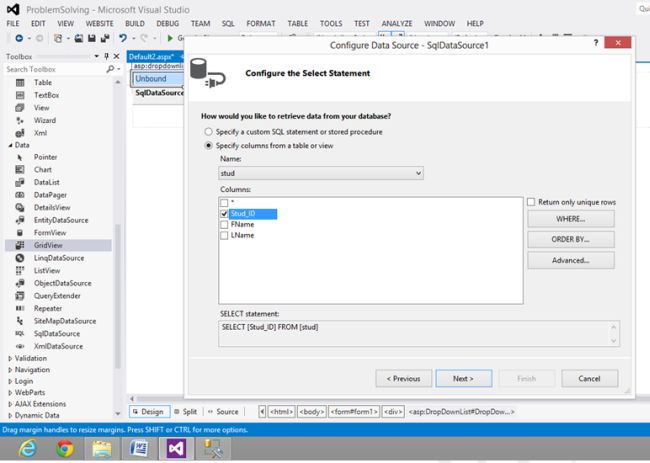Click the Save toolbar icon
This screenshot has height=463, width=650.
(92, 38)
